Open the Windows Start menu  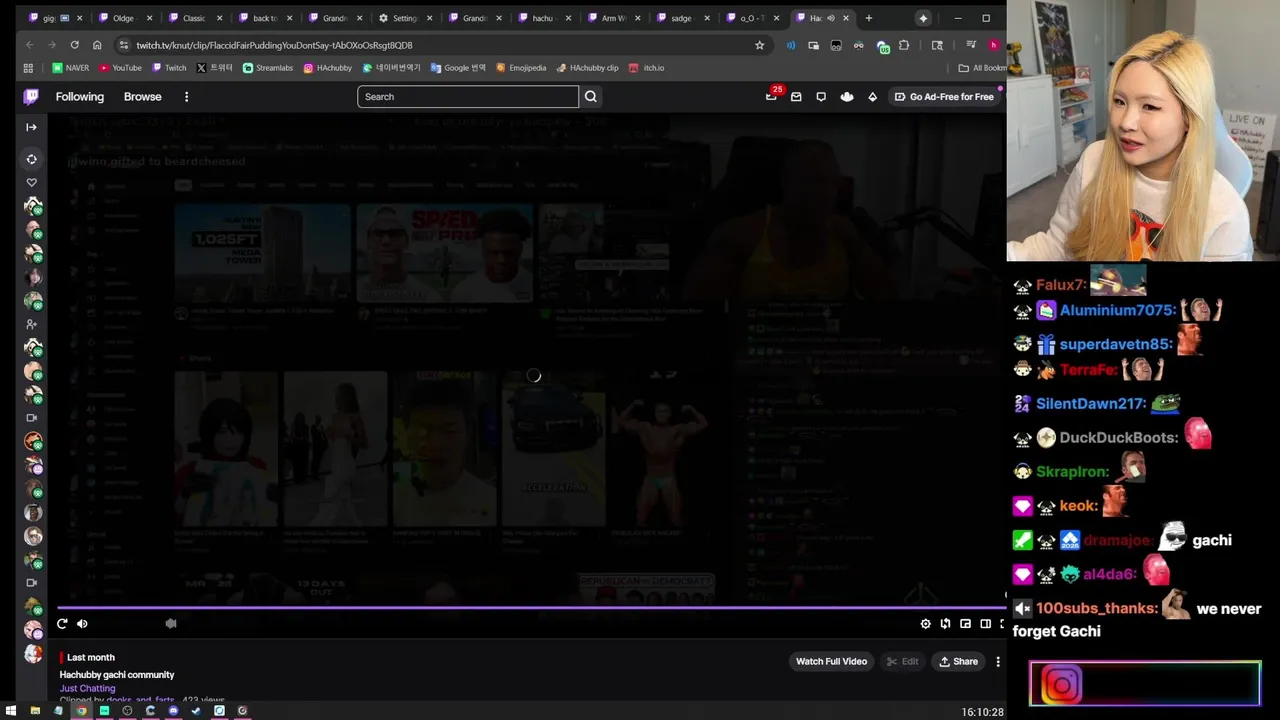point(9,711)
